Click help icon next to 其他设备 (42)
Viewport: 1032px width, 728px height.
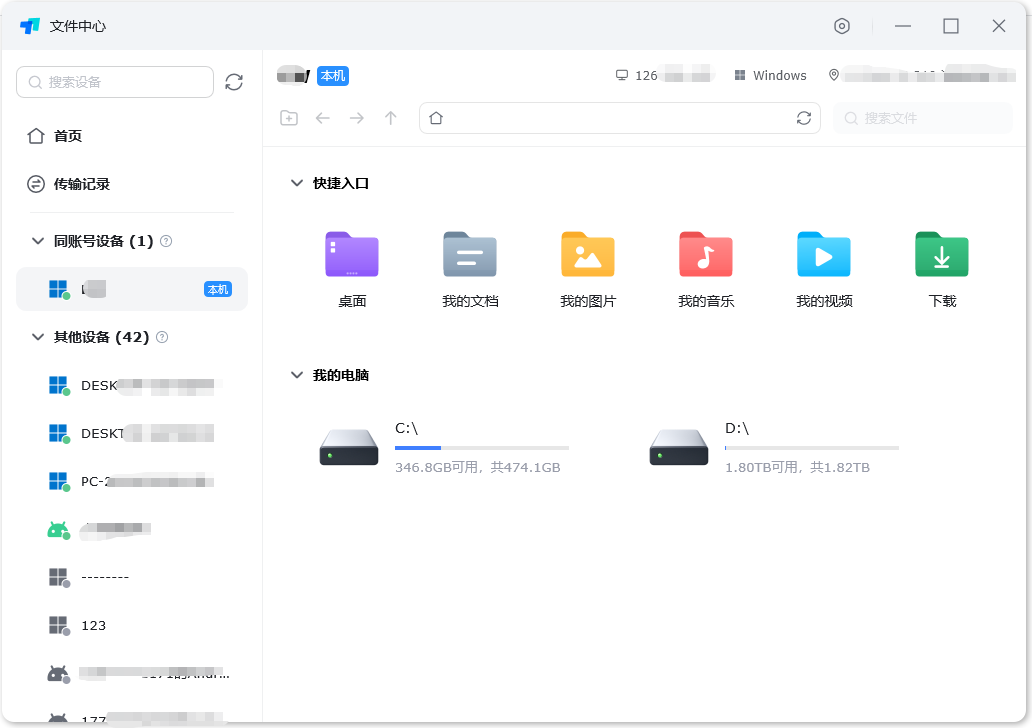(x=163, y=337)
